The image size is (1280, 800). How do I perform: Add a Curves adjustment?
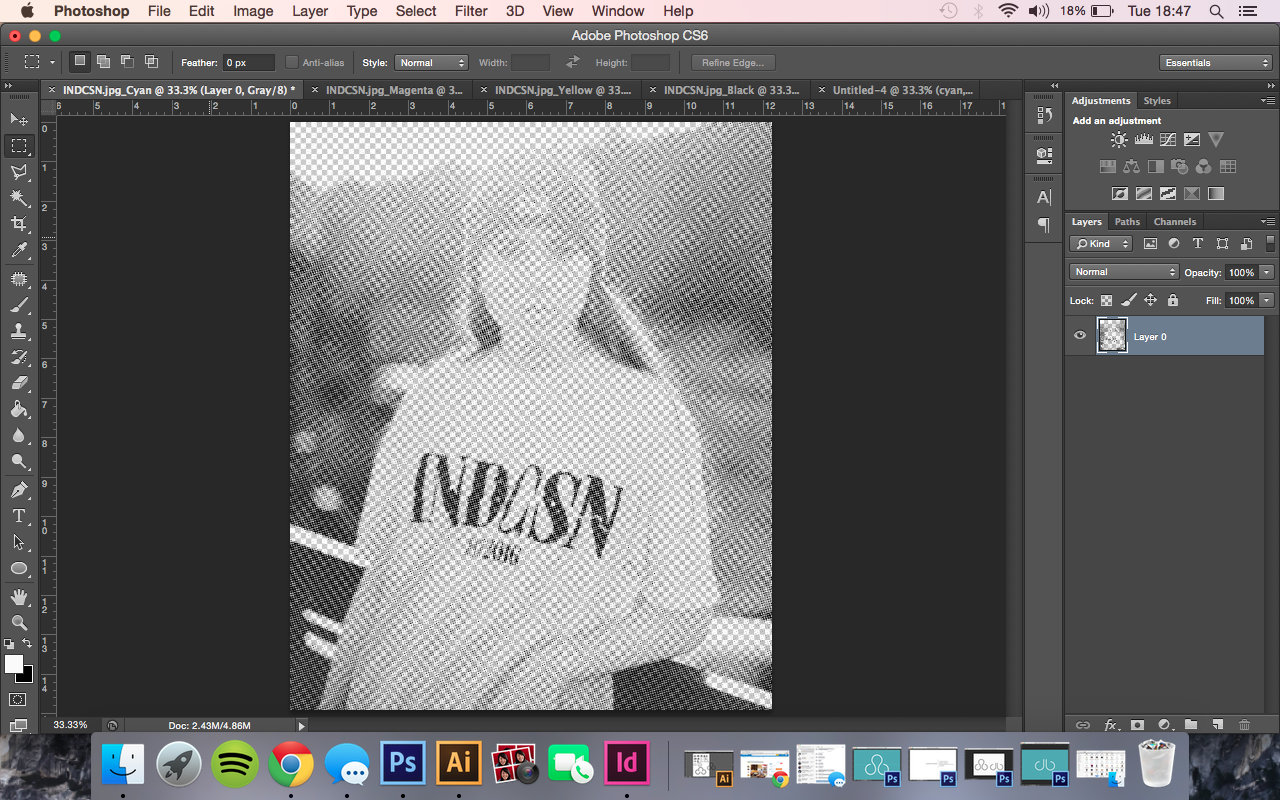pos(1168,140)
